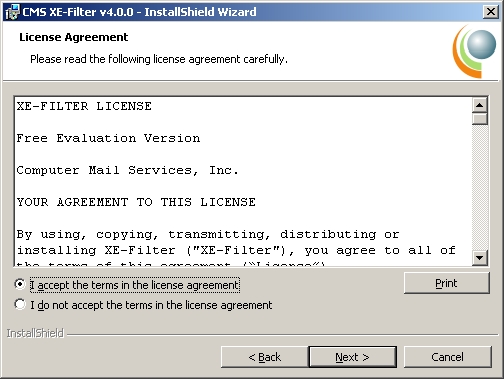Click the title bar text 'CMS XE-Filter v4.0.0'

tap(78, 12)
